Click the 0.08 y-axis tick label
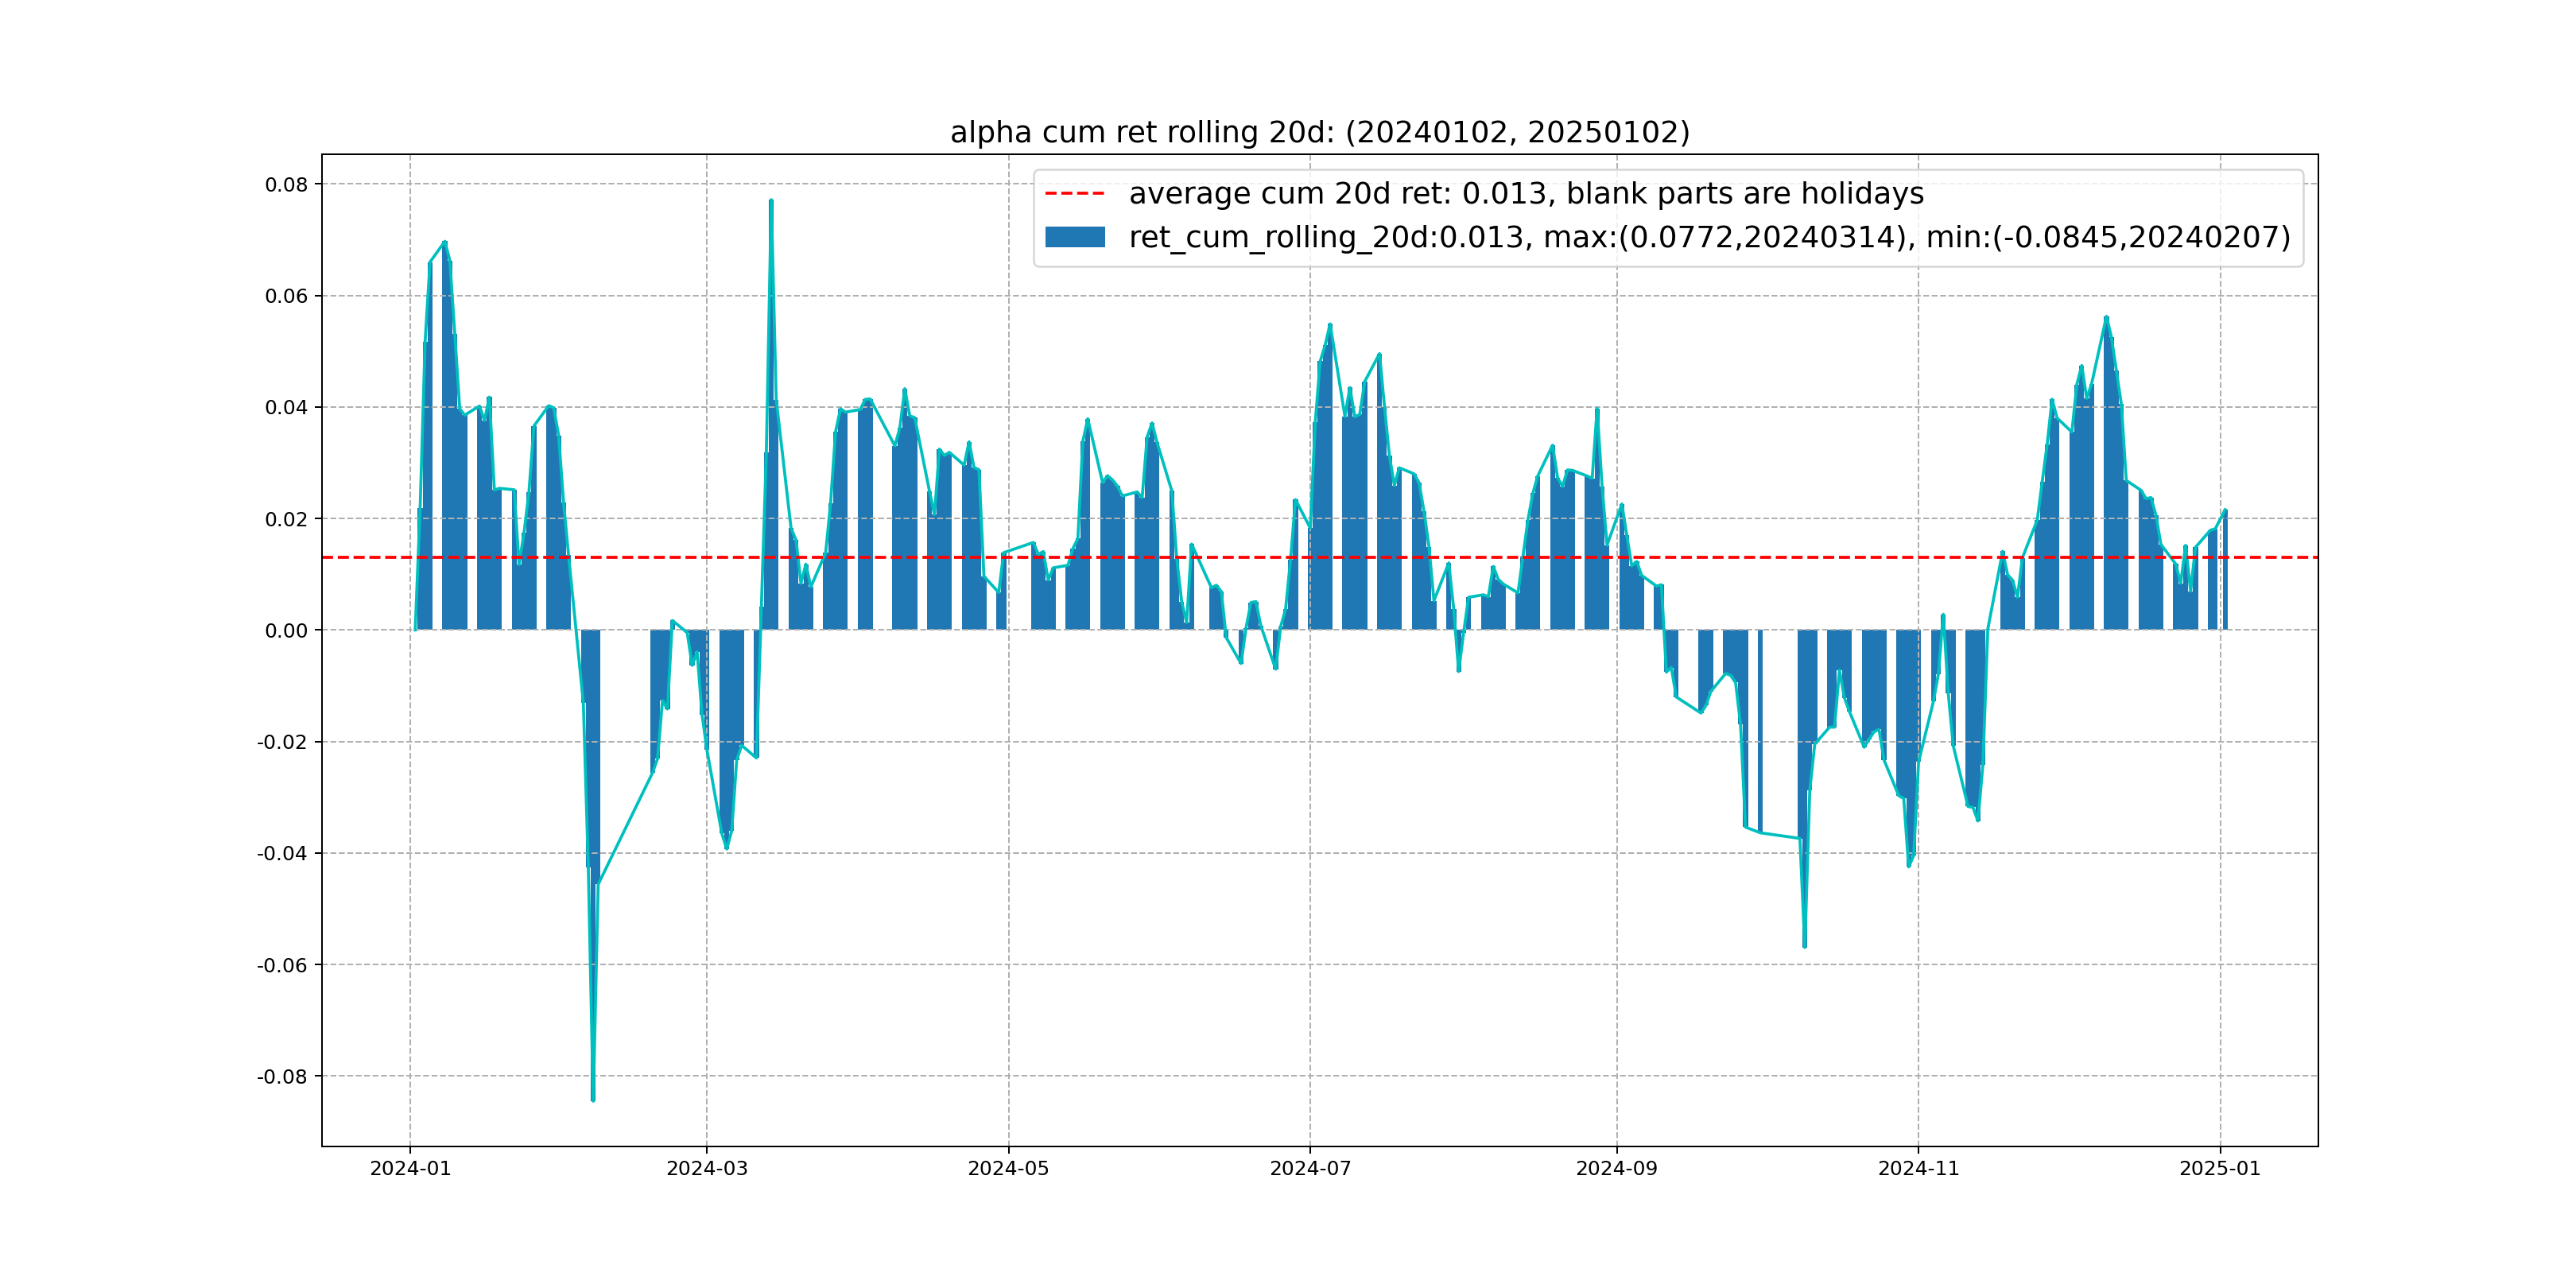Screen dimensions: 2576x1288 tap(286, 184)
